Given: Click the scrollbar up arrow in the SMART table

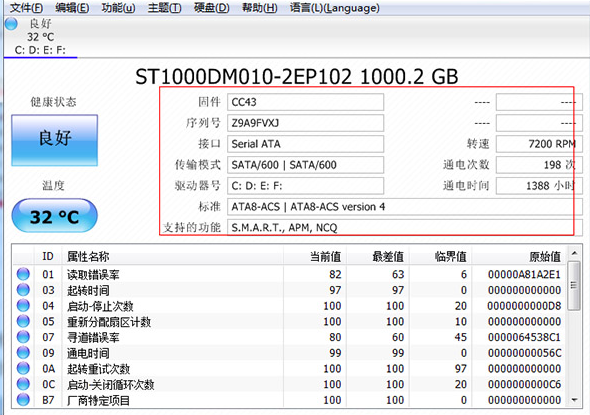Looking at the screenshot, I should click(x=574, y=253).
